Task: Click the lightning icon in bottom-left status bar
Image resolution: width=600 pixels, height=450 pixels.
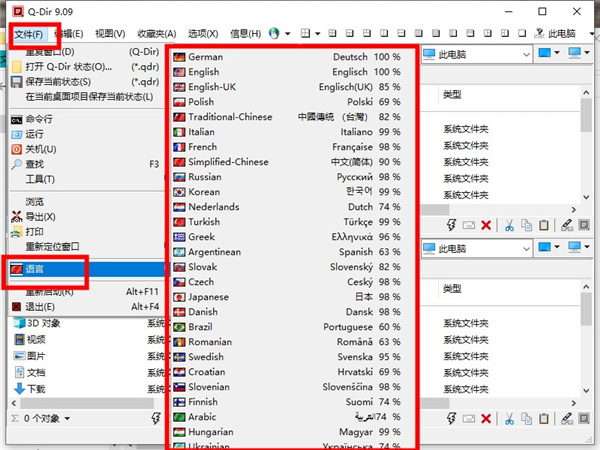Action: click(155, 418)
